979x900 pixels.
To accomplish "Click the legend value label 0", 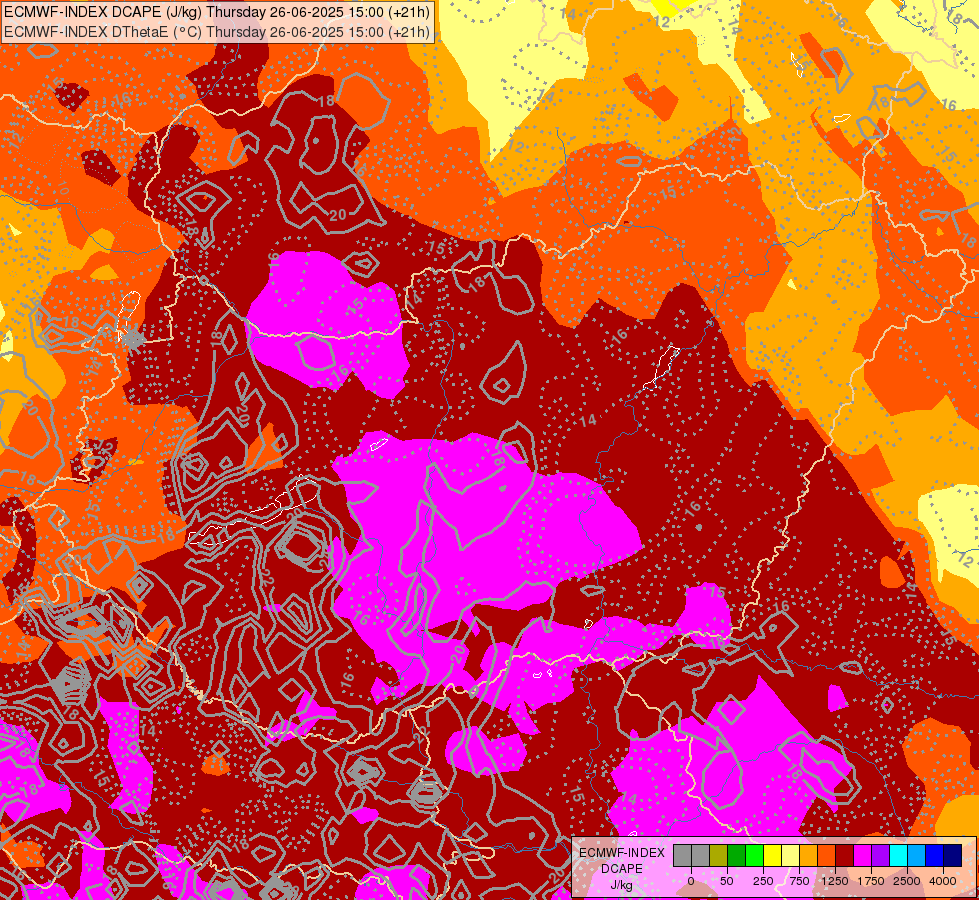I will pyautogui.click(x=691, y=881).
